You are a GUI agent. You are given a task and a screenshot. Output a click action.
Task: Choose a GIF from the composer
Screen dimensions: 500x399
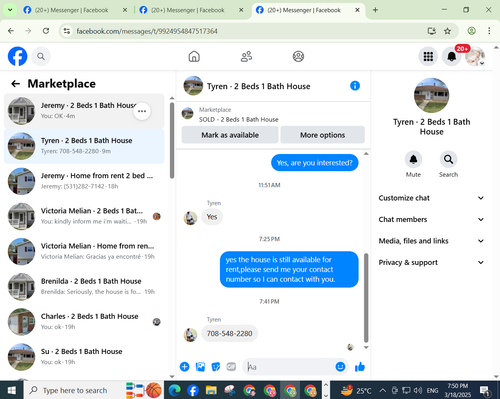tap(231, 367)
